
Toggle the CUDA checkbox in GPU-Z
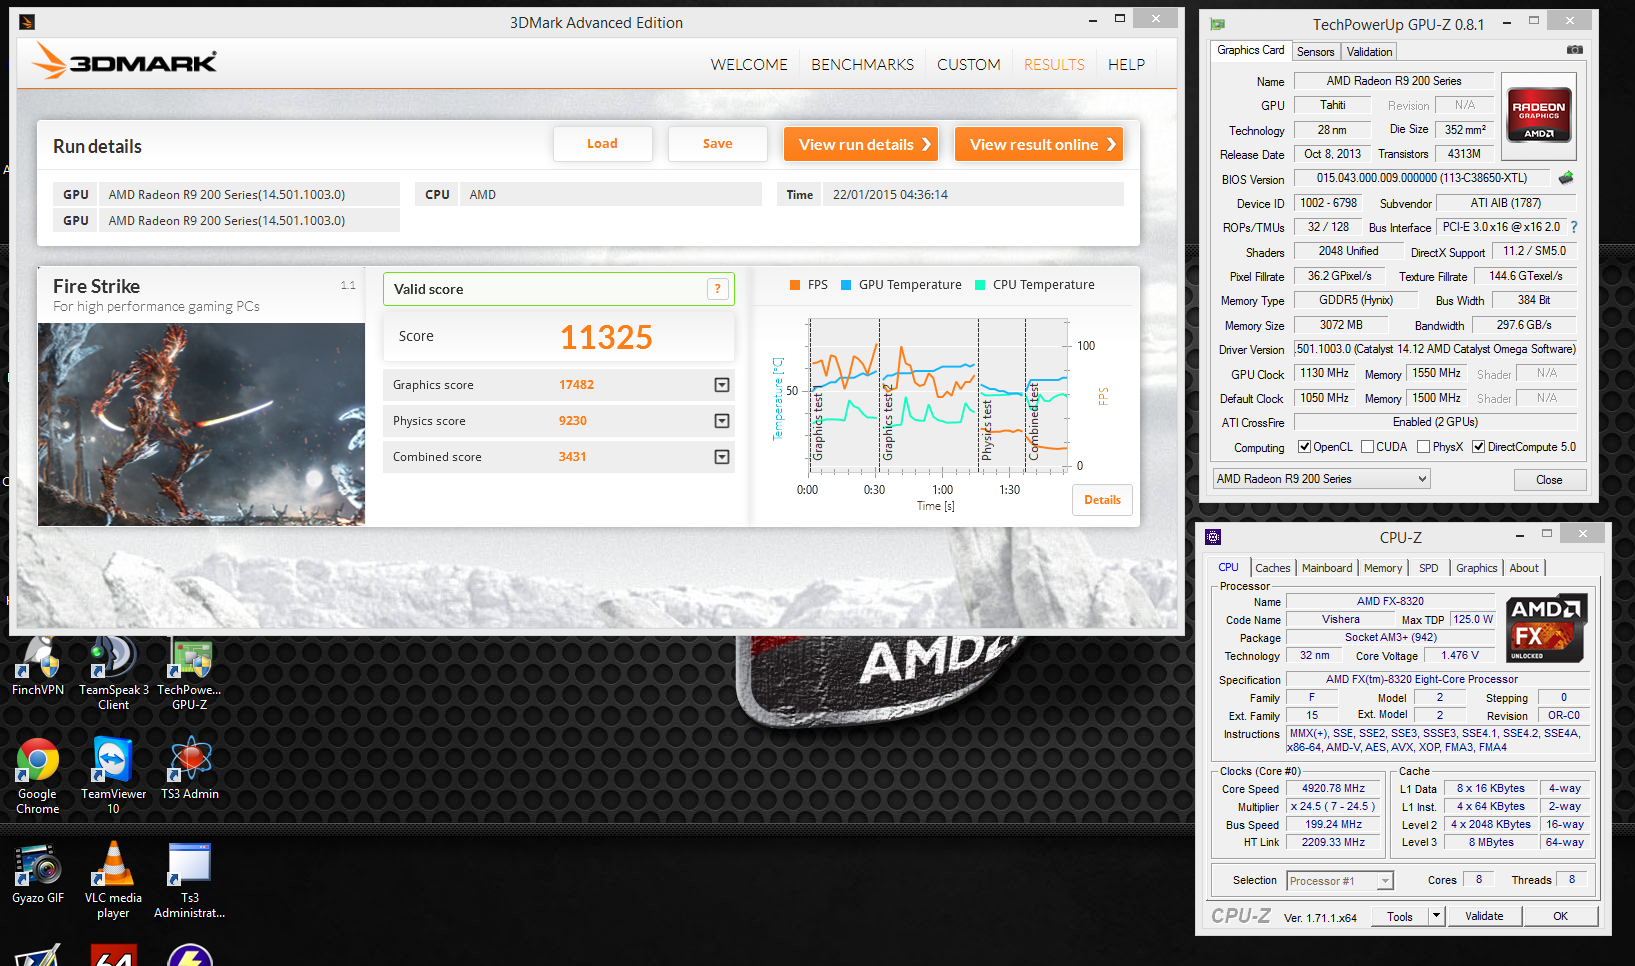pos(1367,447)
